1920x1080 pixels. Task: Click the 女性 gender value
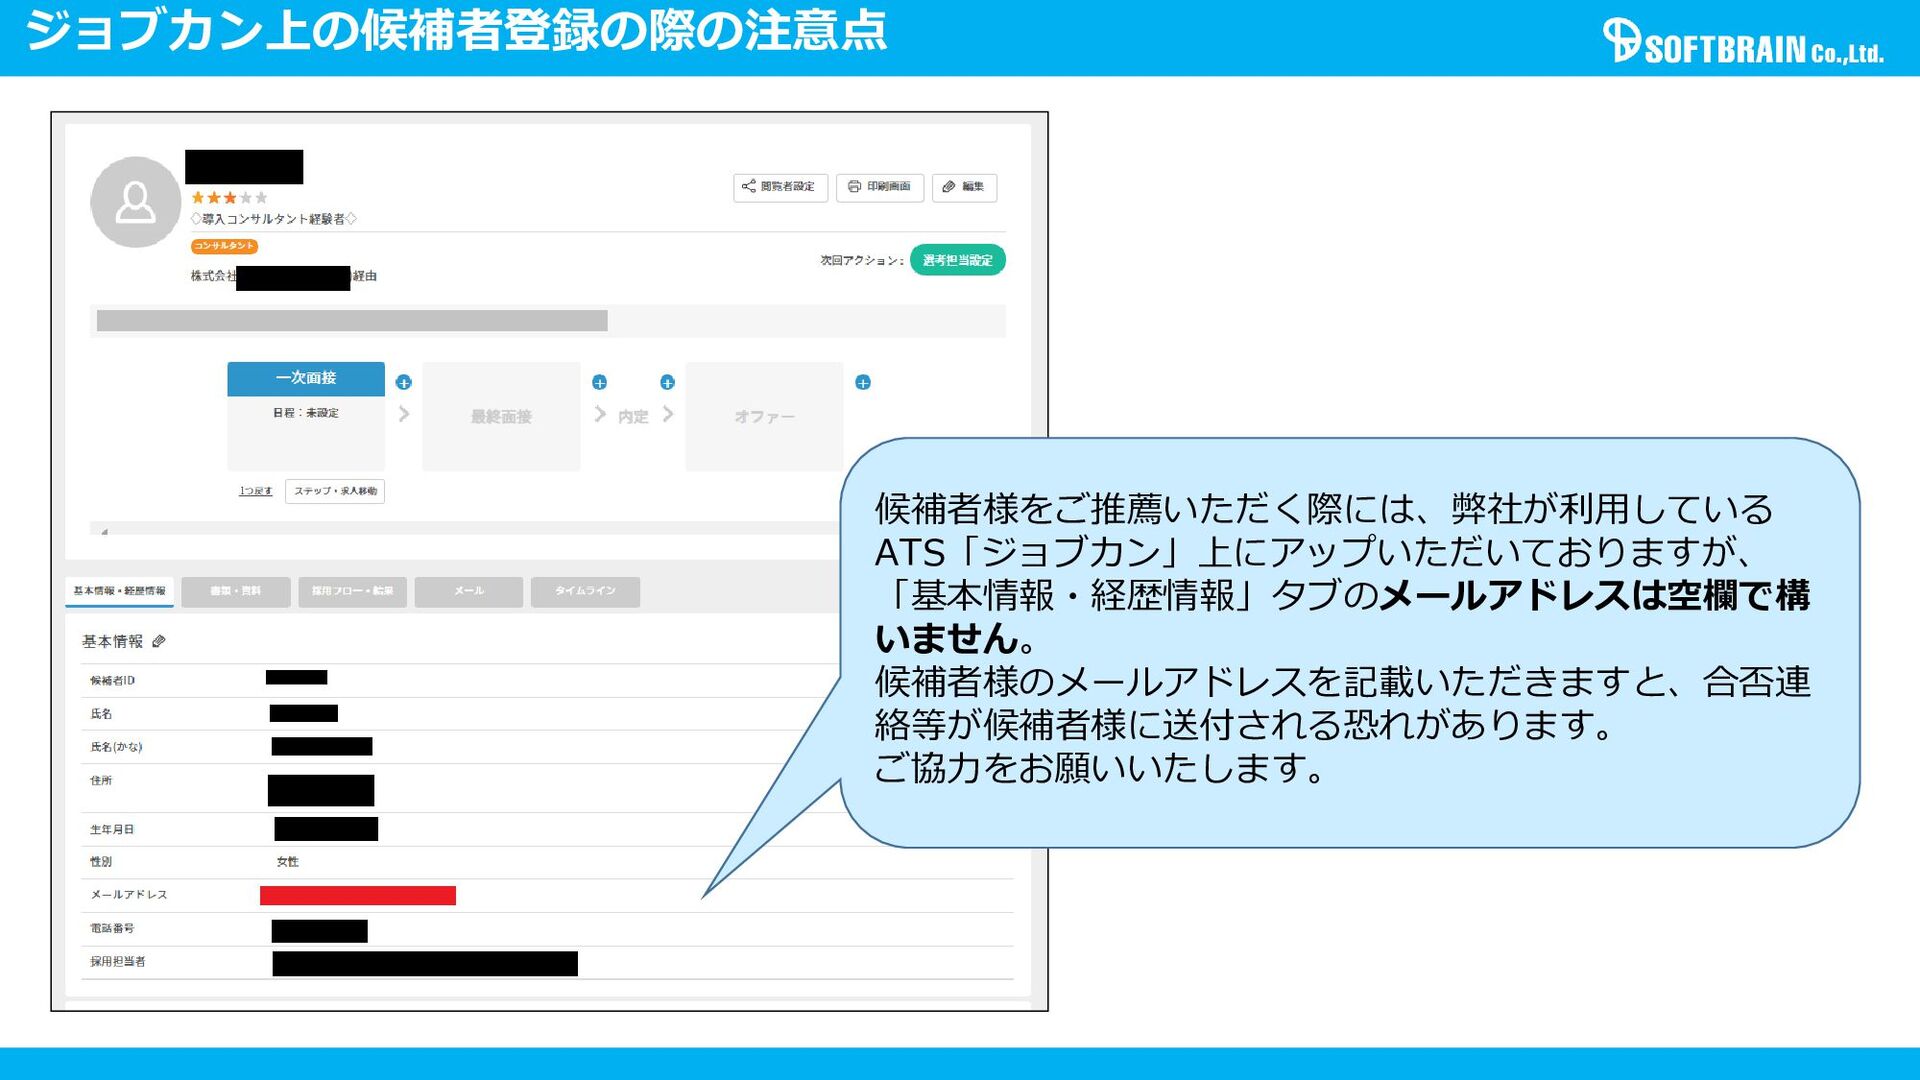288,861
